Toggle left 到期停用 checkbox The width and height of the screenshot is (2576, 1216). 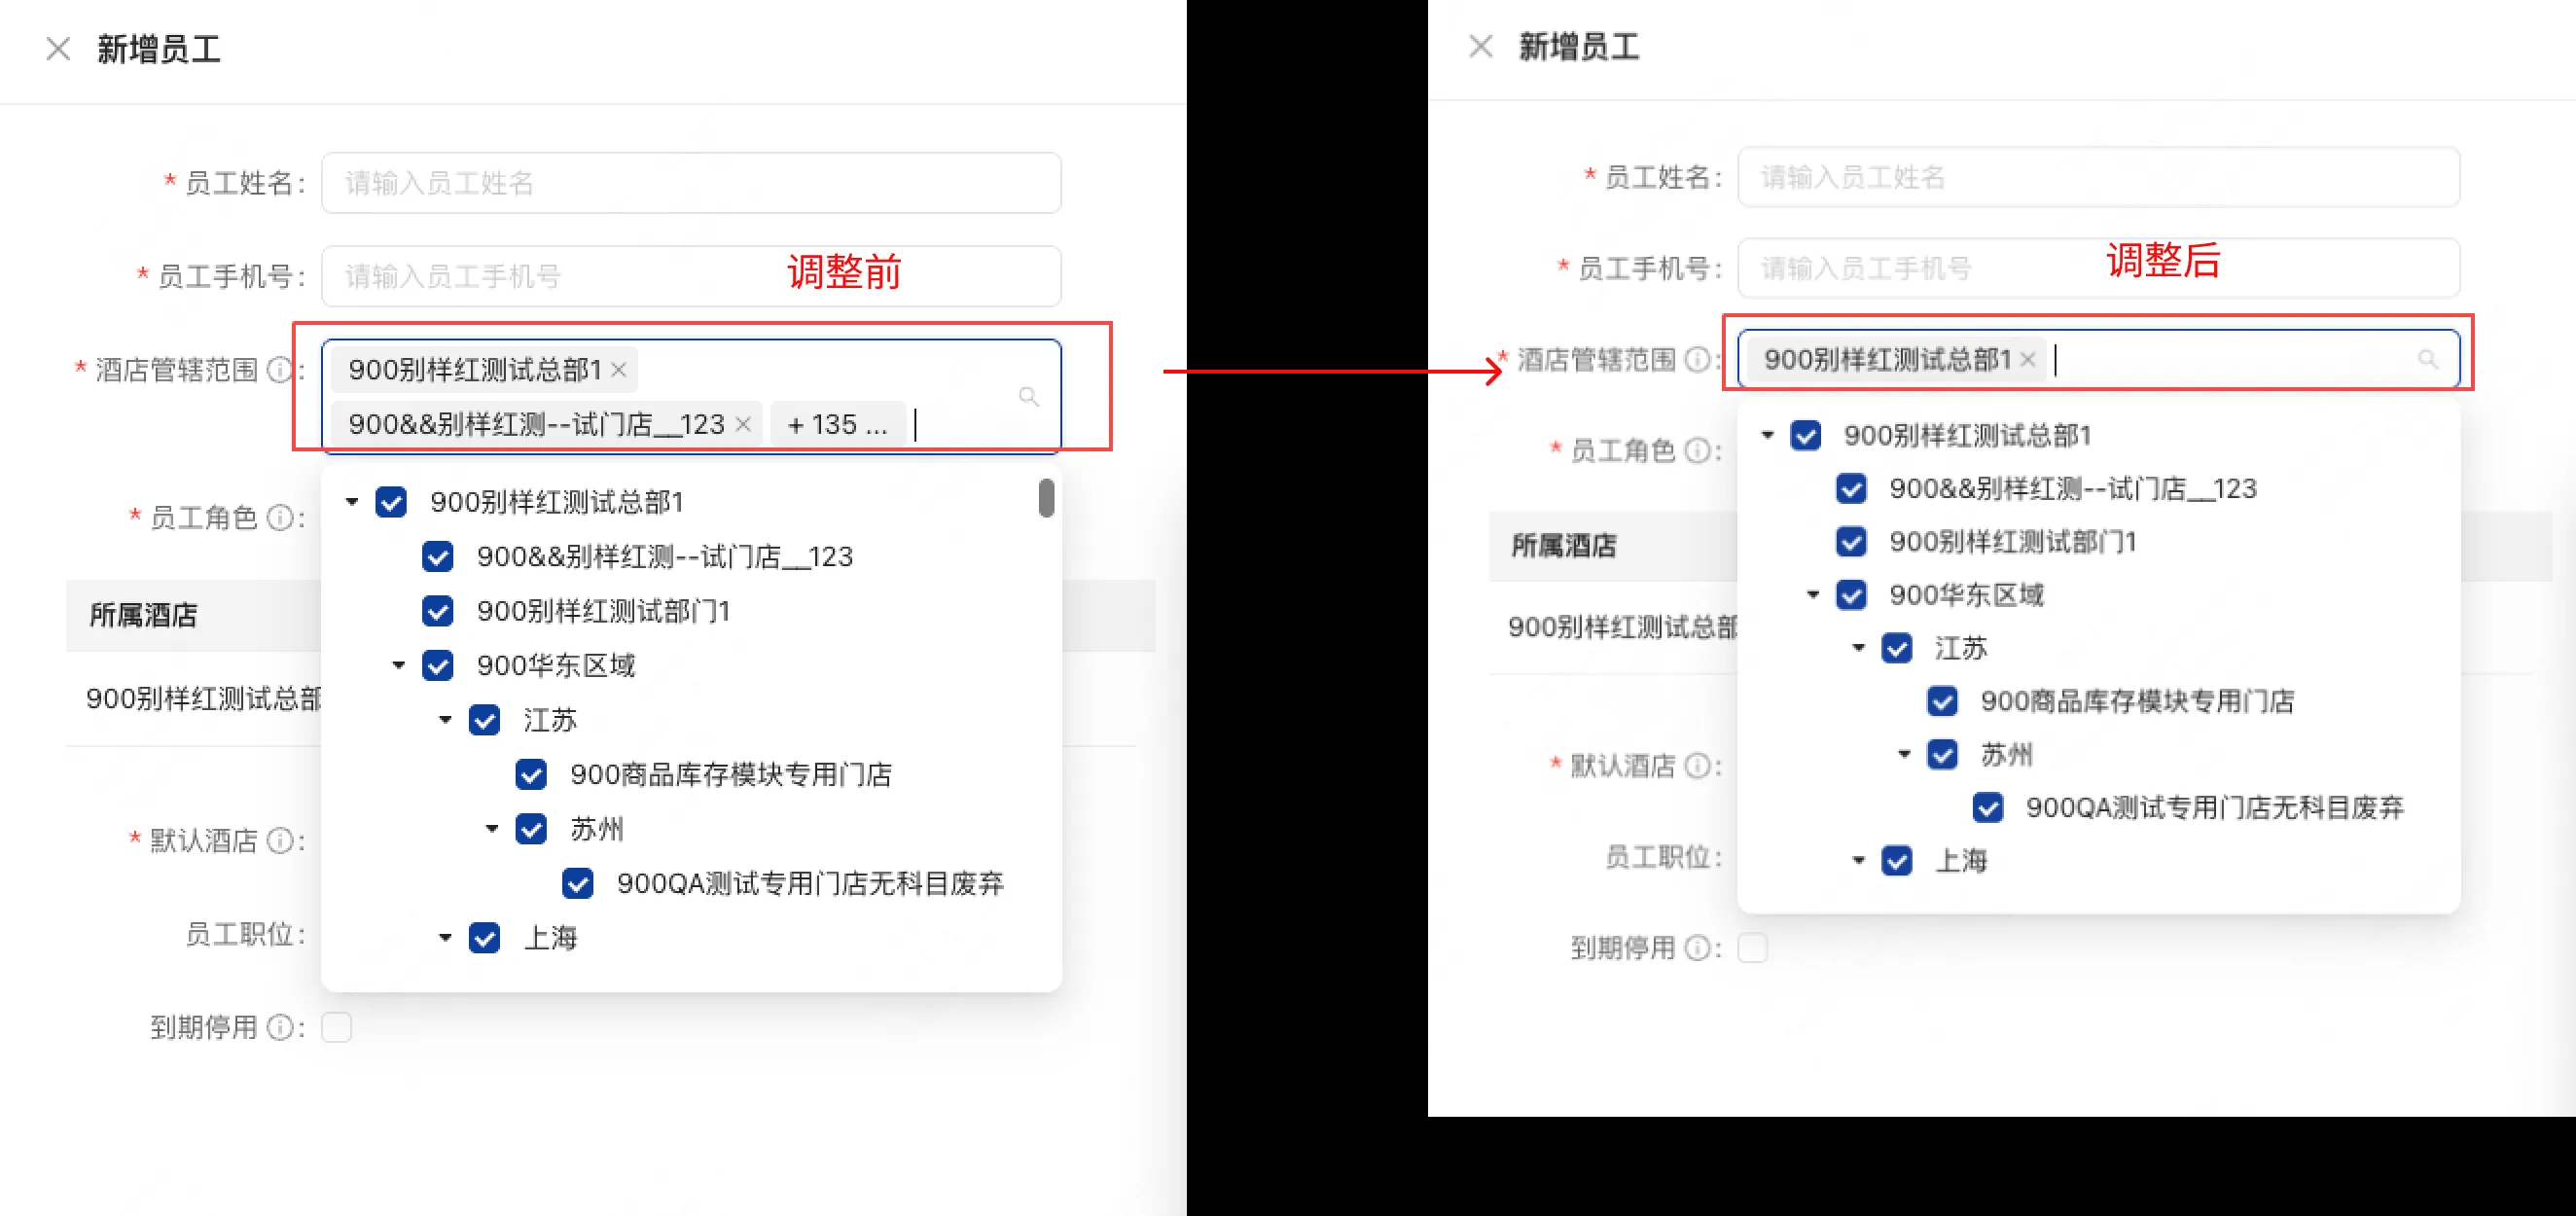(x=337, y=1027)
